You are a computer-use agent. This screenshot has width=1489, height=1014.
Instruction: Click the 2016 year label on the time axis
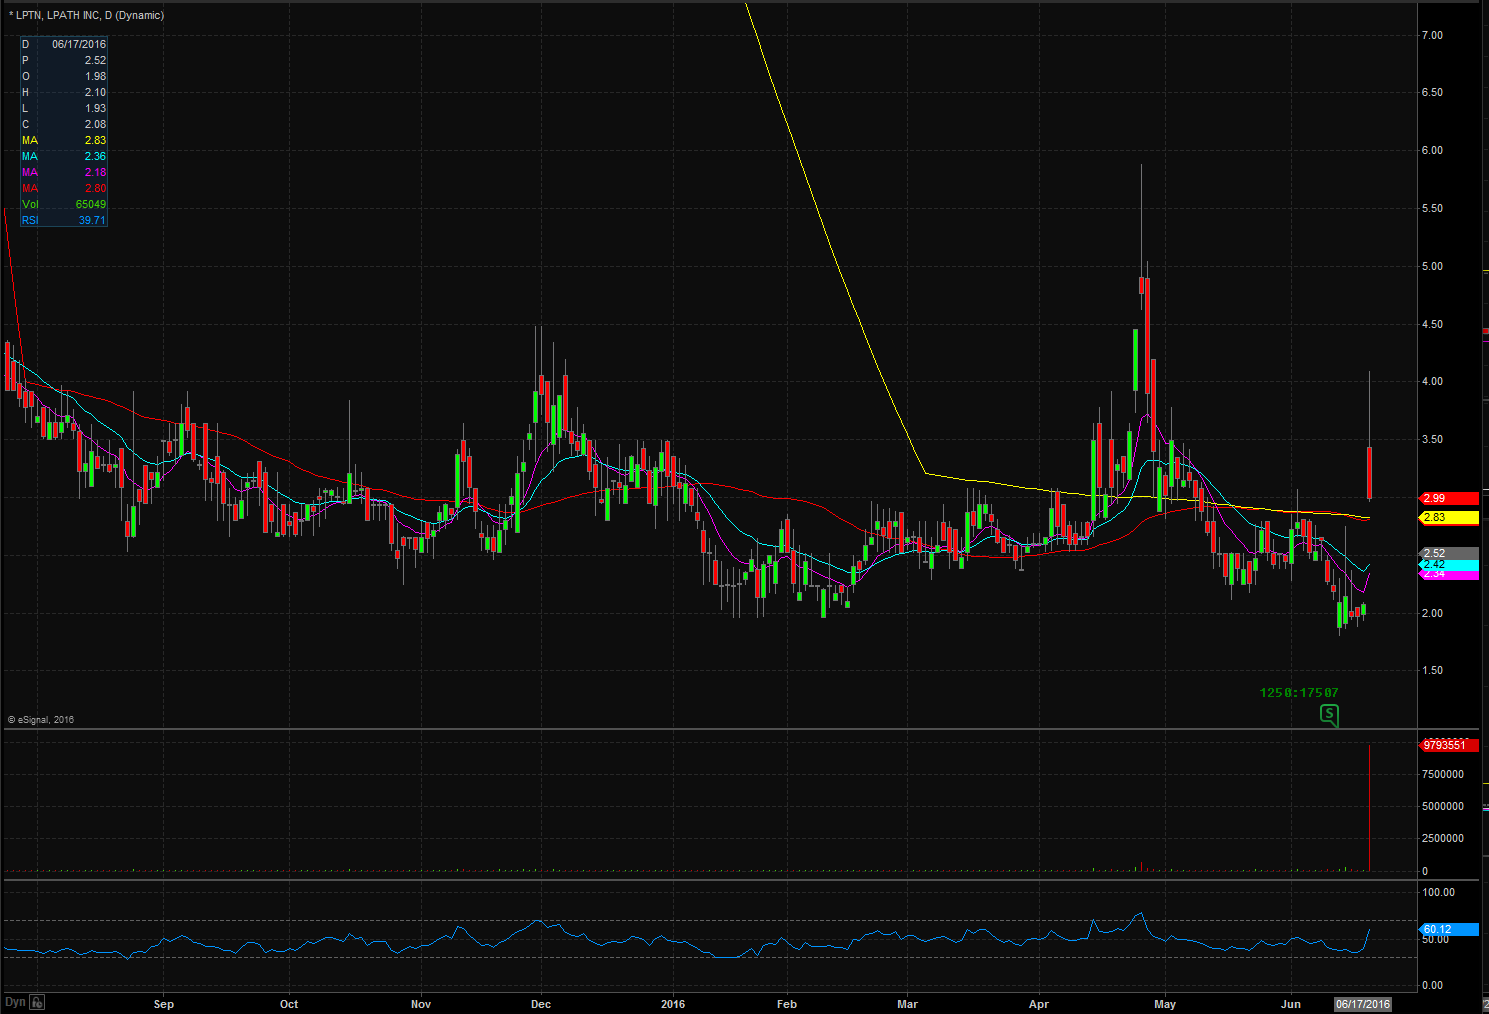[674, 1004]
